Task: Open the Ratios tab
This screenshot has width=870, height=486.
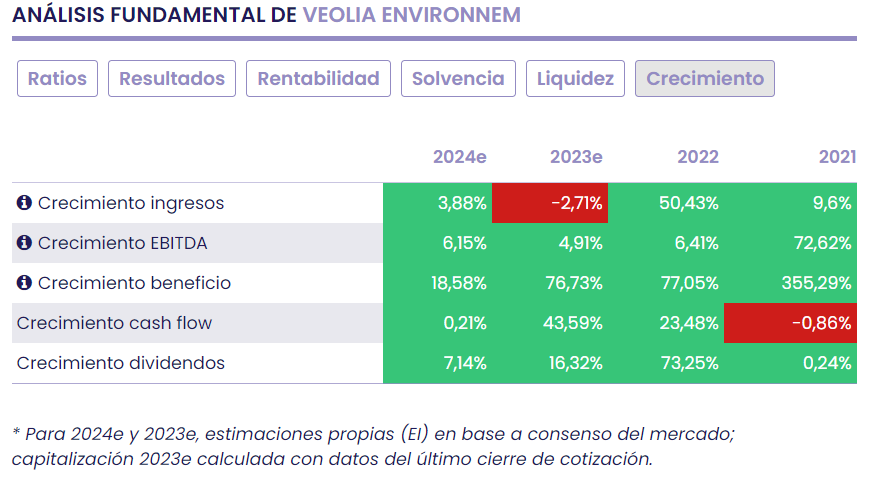Action: click(57, 79)
